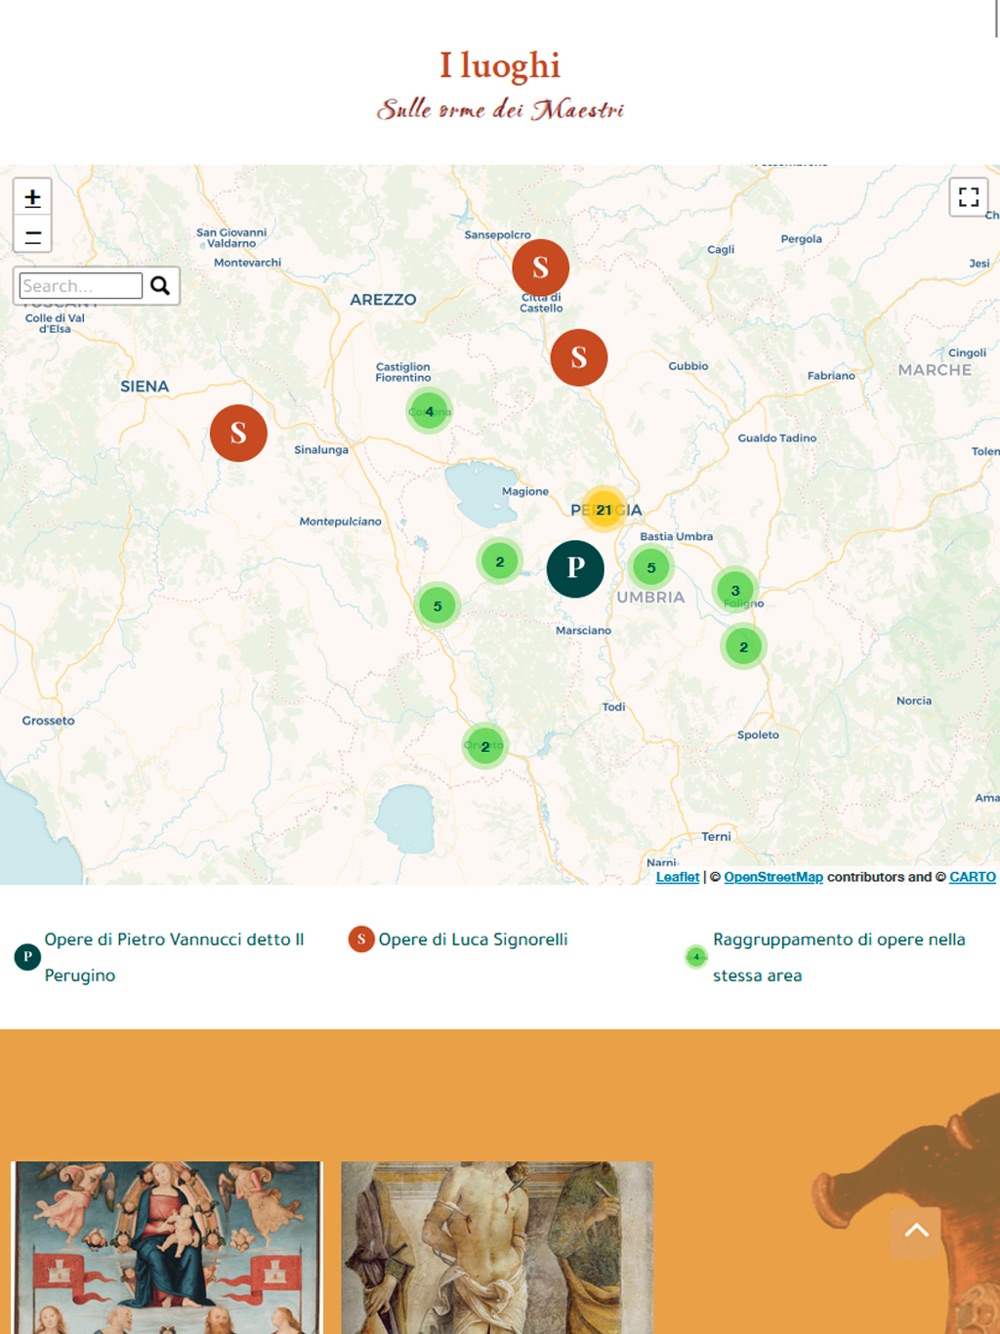Expand the cluster of 2 below Magione
The image size is (1000, 1334).
pyautogui.click(x=500, y=562)
